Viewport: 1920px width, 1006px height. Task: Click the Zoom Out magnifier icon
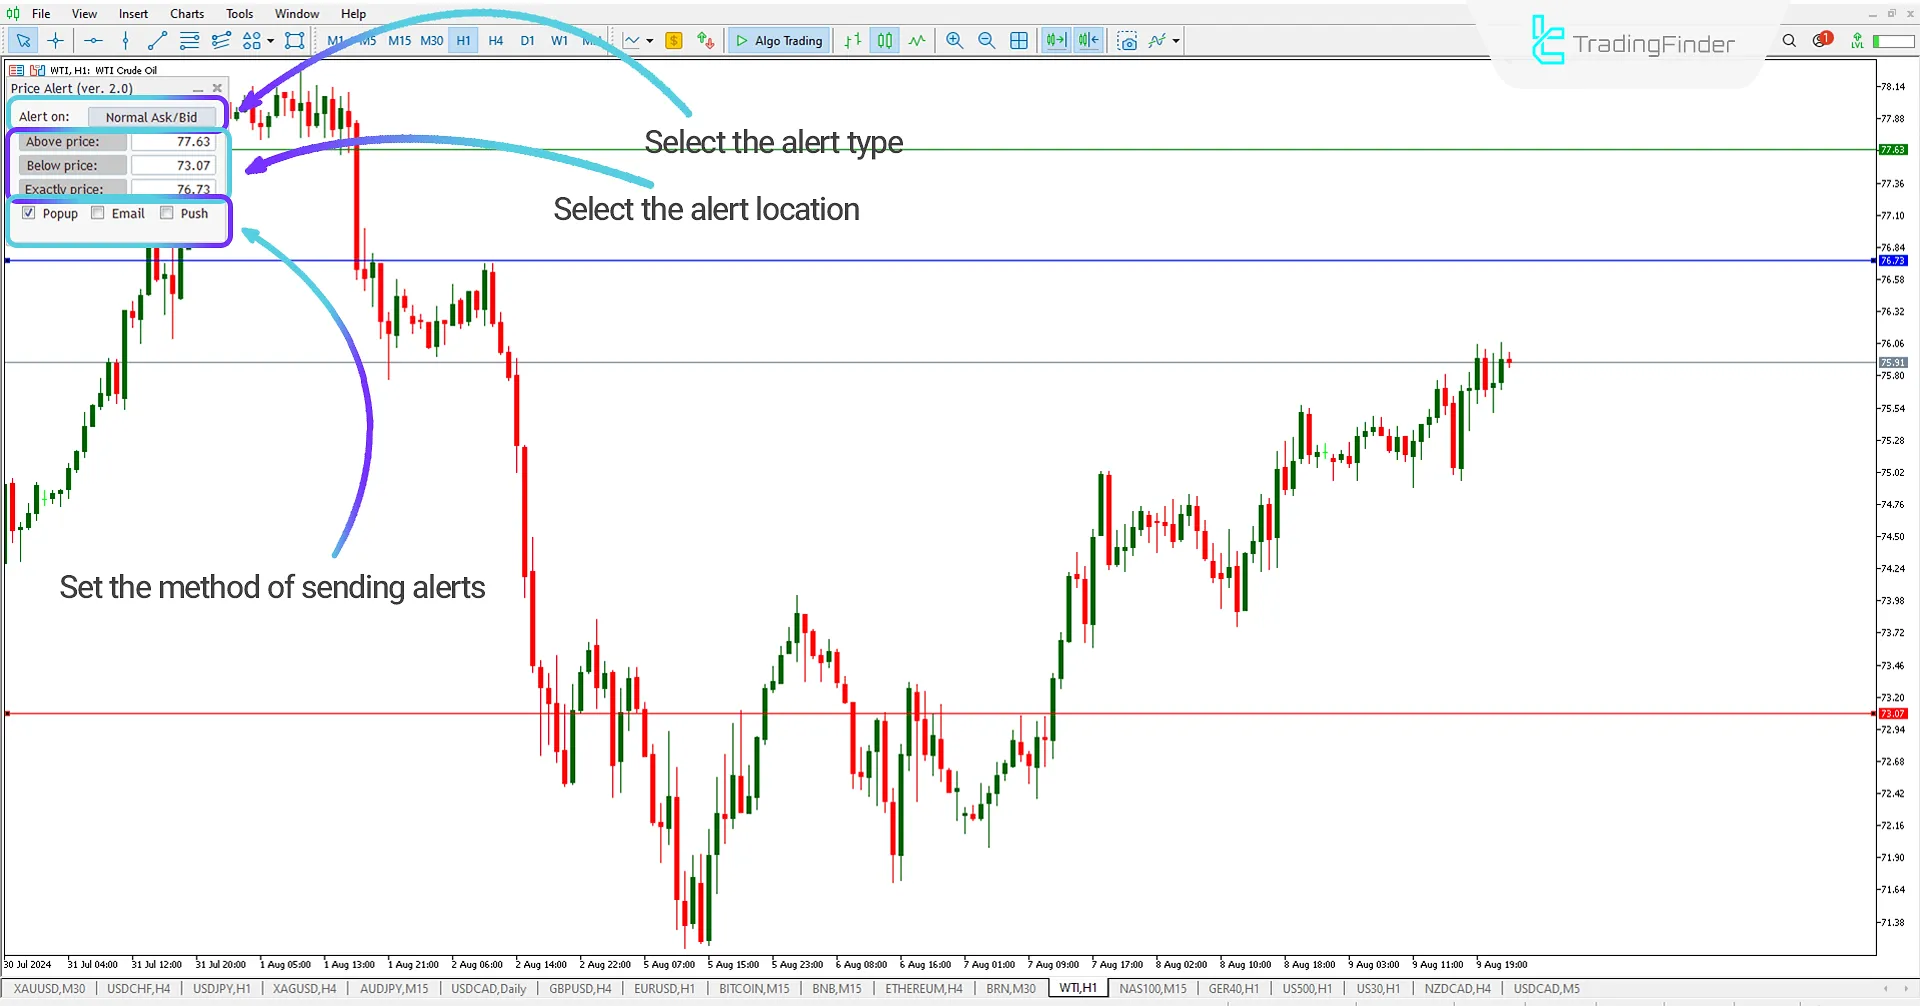pyautogui.click(x=986, y=41)
